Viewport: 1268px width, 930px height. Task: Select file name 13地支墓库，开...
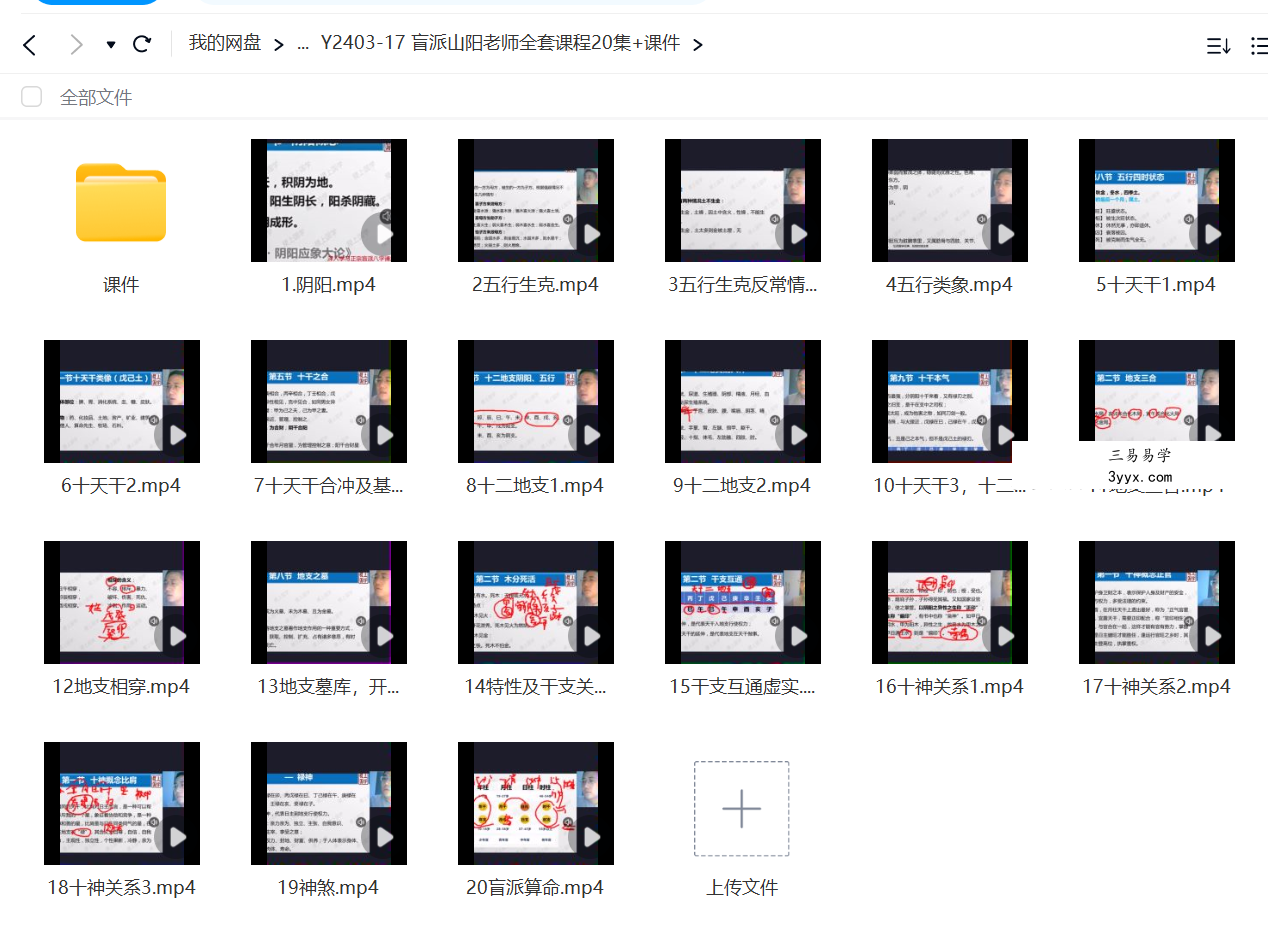pyautogui.click(x=329, y=687)
